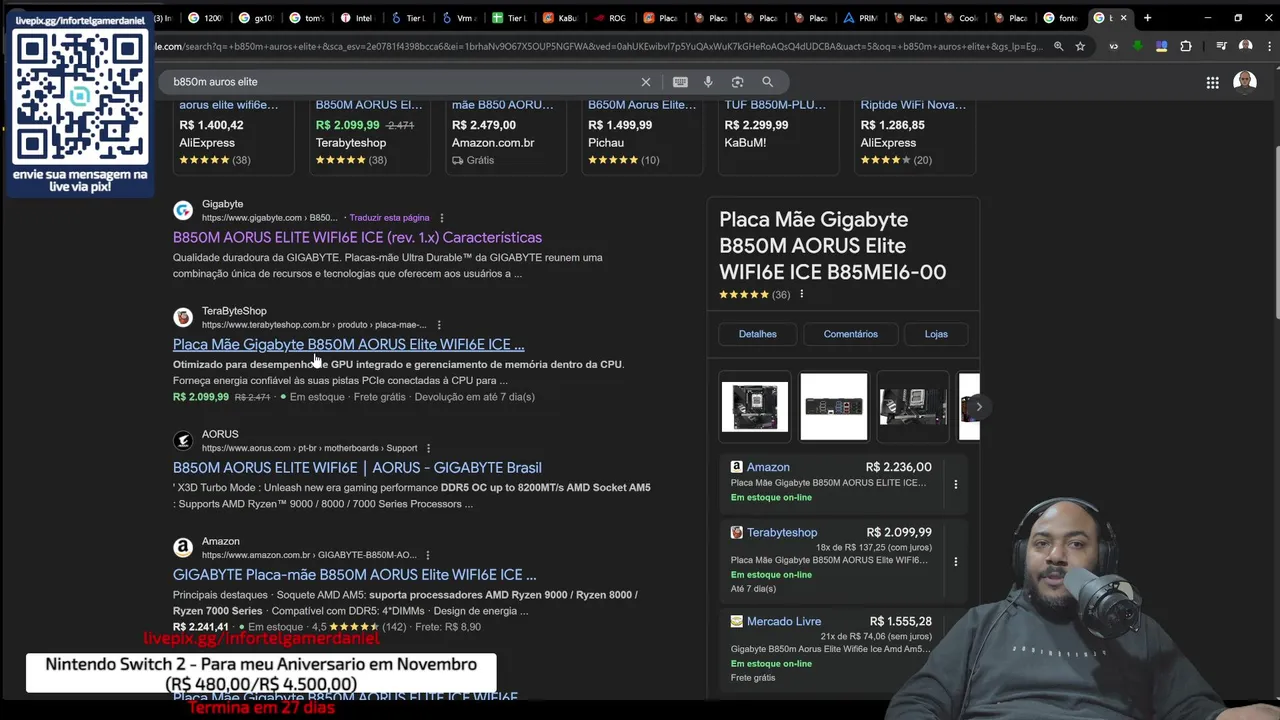Switch to the tom's tab

(x=309, y=18)
